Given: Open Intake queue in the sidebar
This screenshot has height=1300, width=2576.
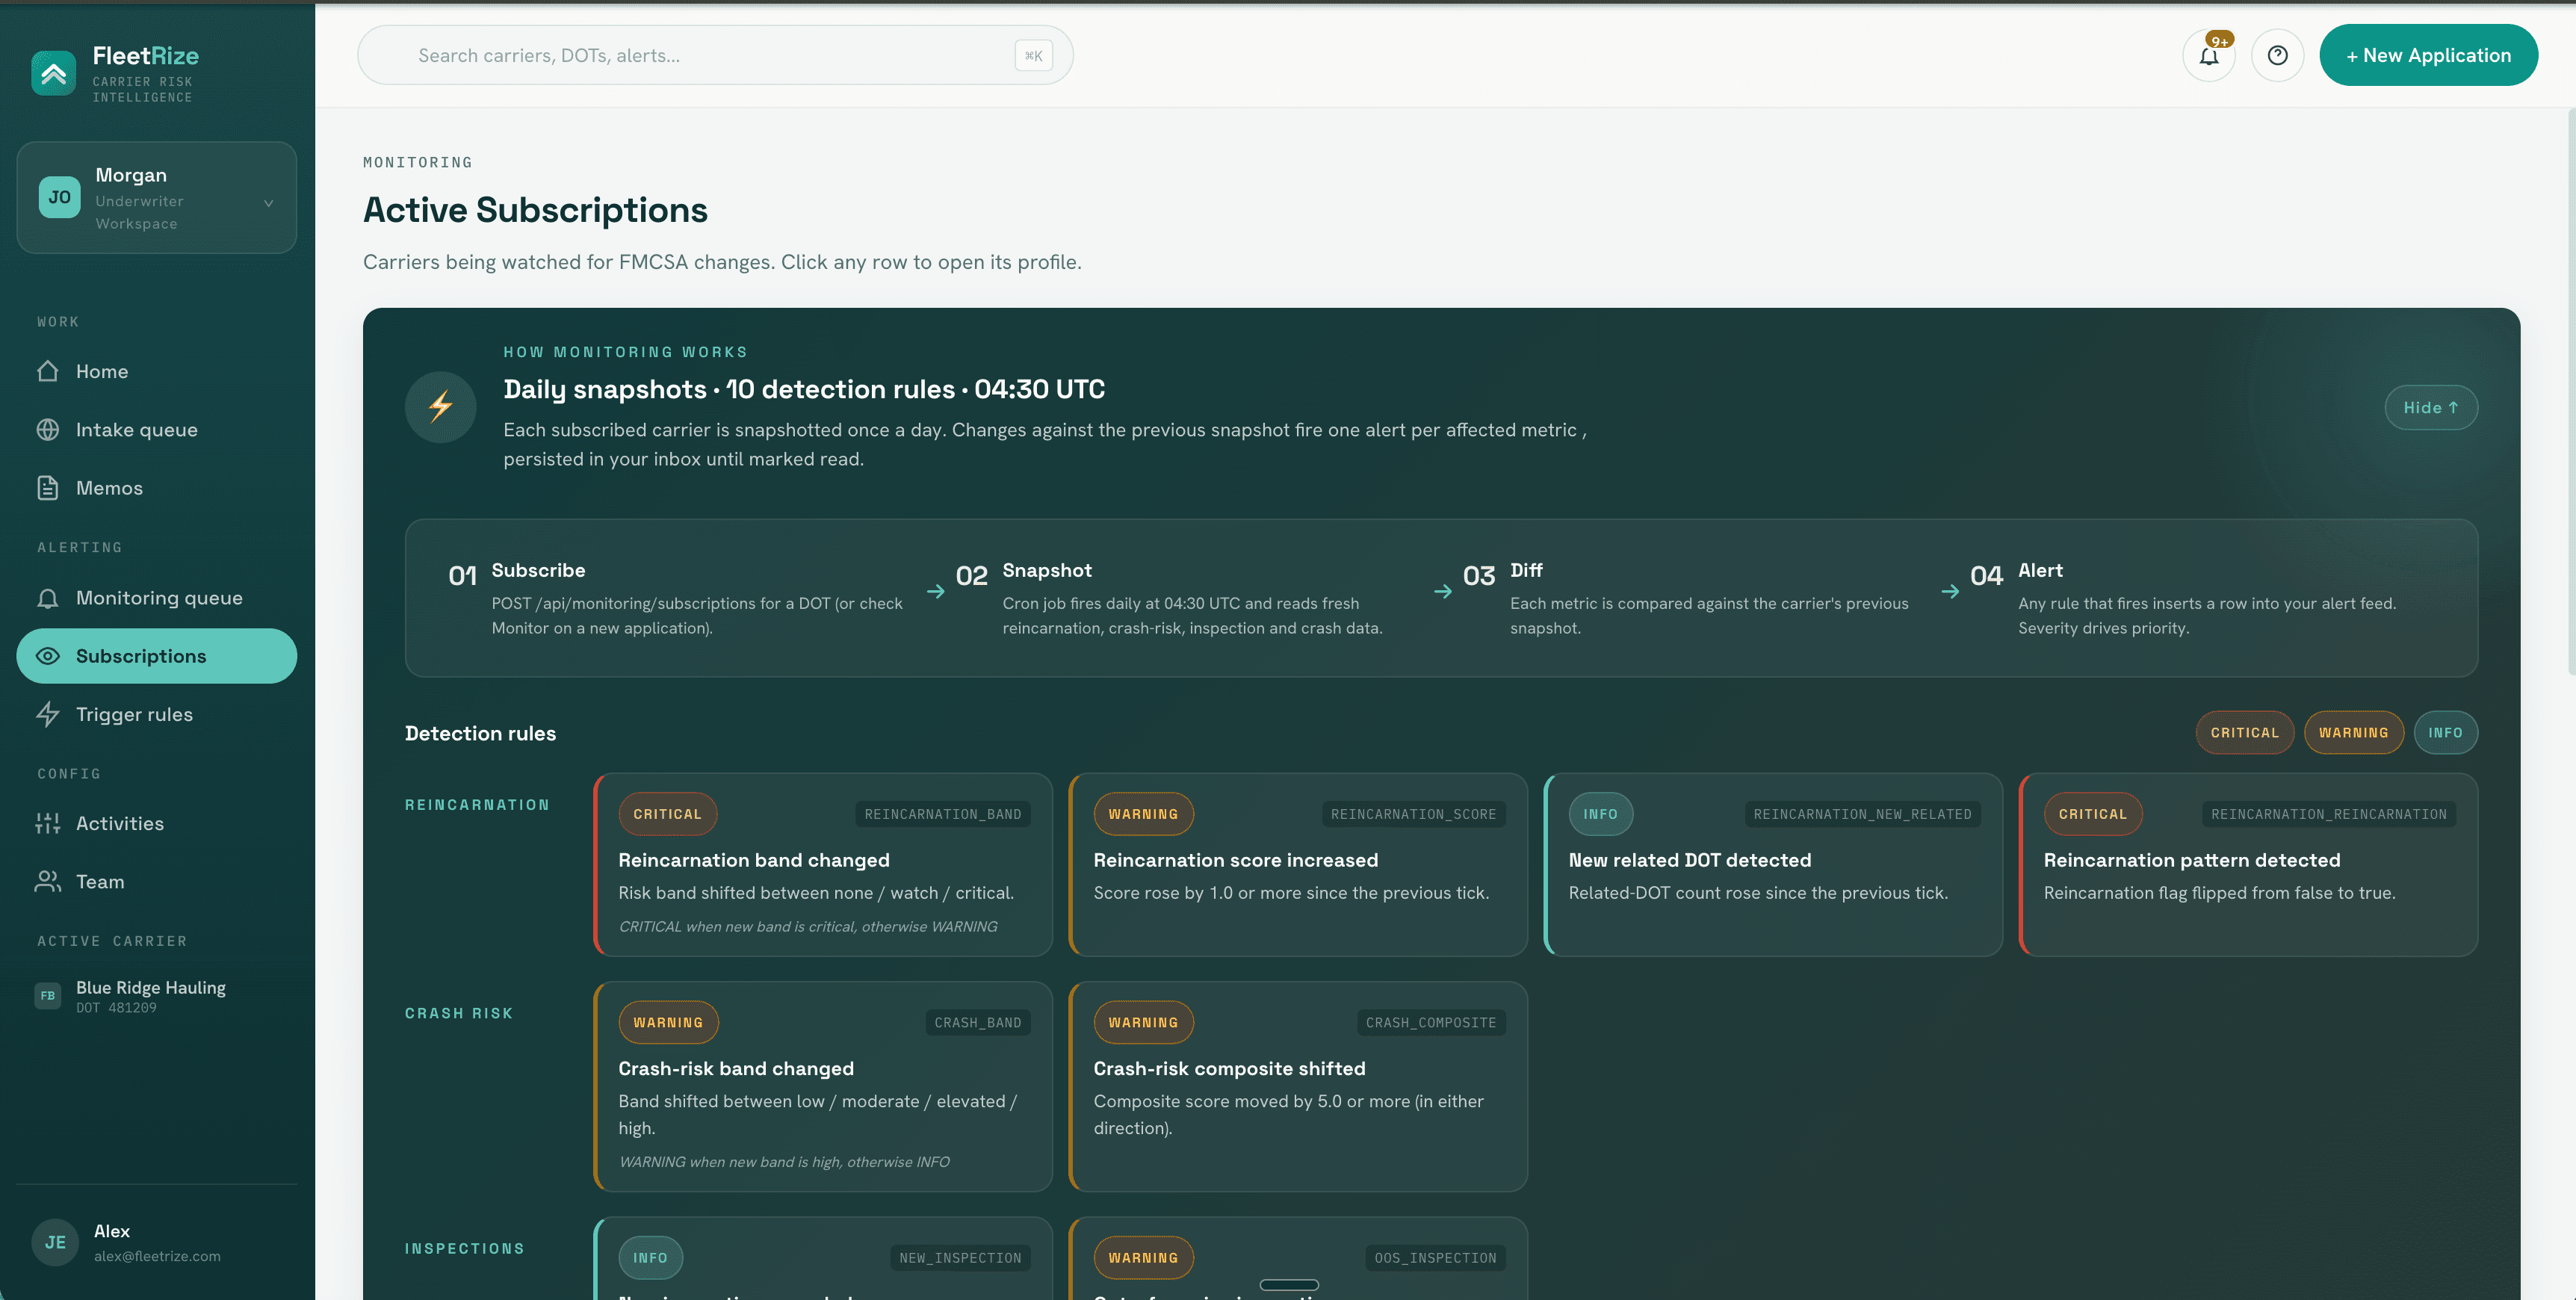Looking at the screenshot, I should (157, 430).
